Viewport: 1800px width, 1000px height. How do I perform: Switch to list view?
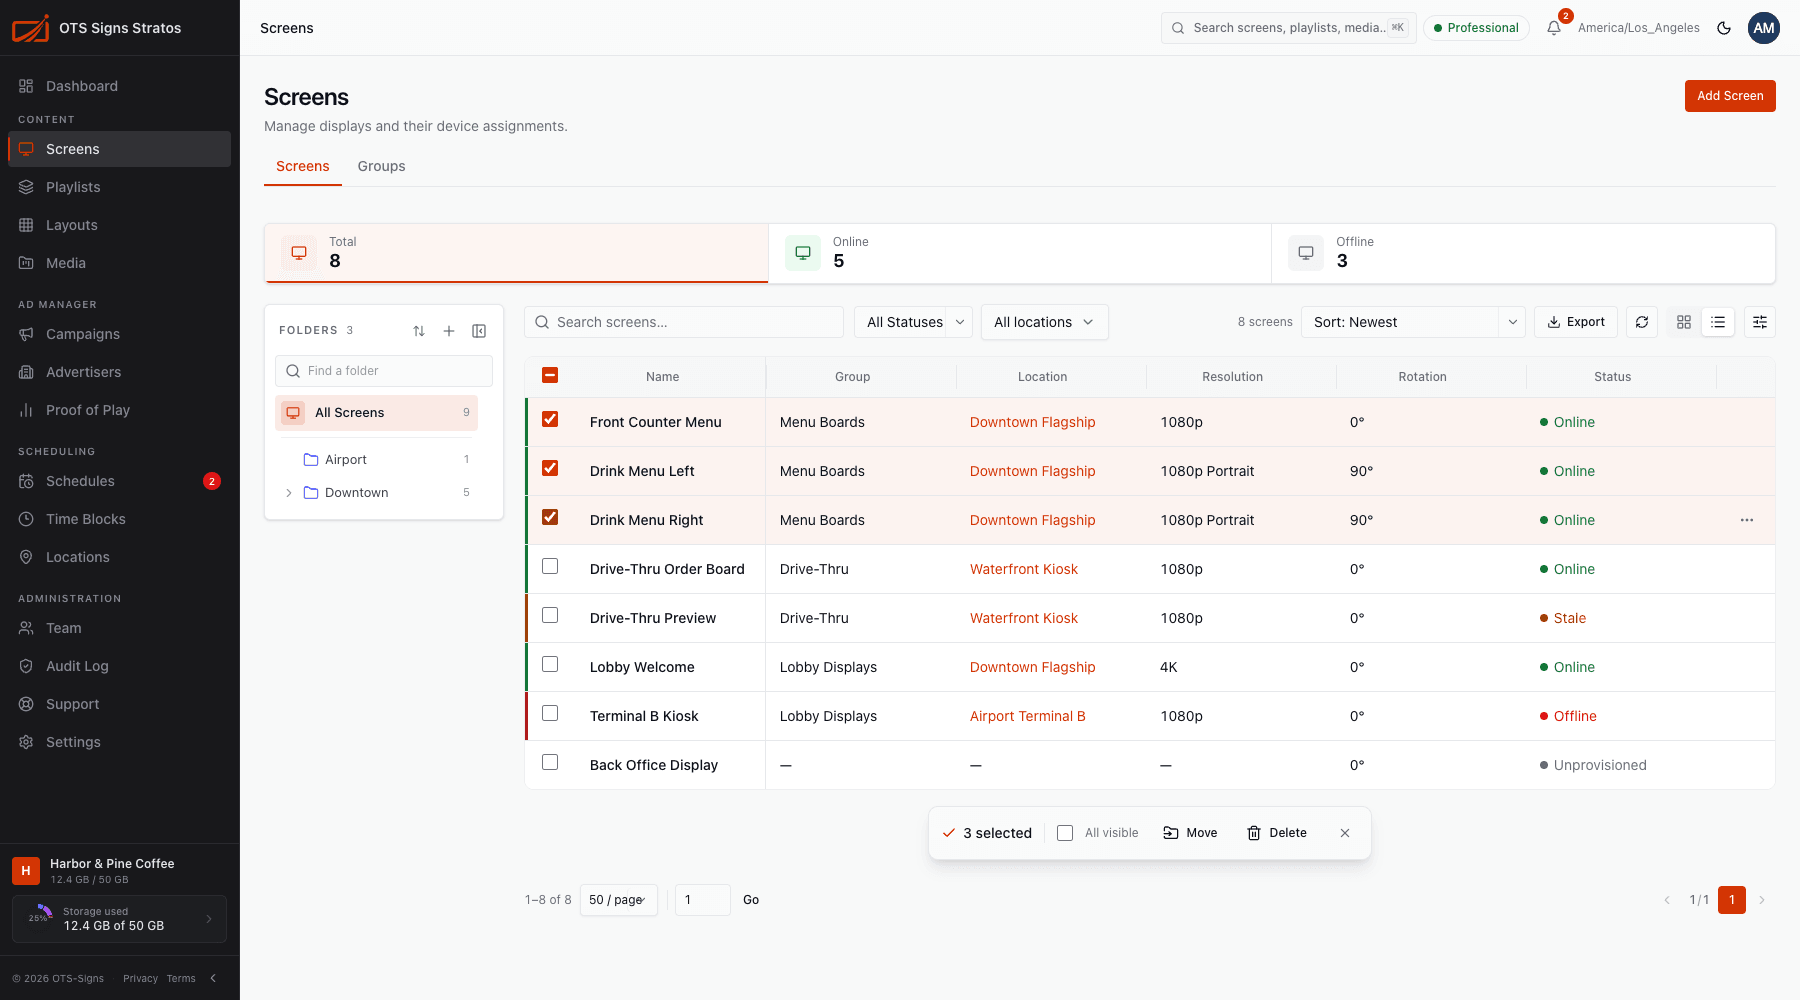1718,322
